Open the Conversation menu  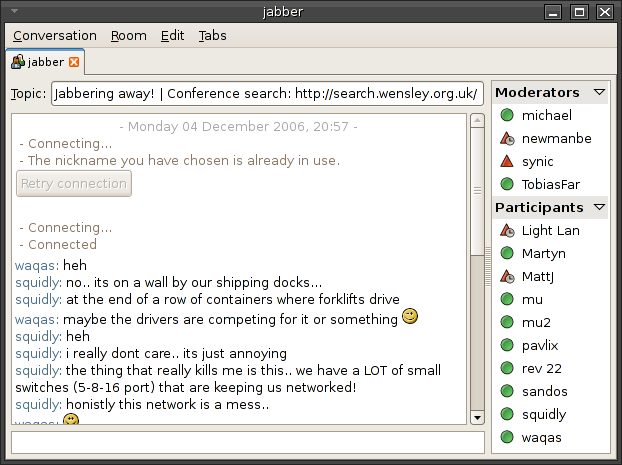click(55, 36)
